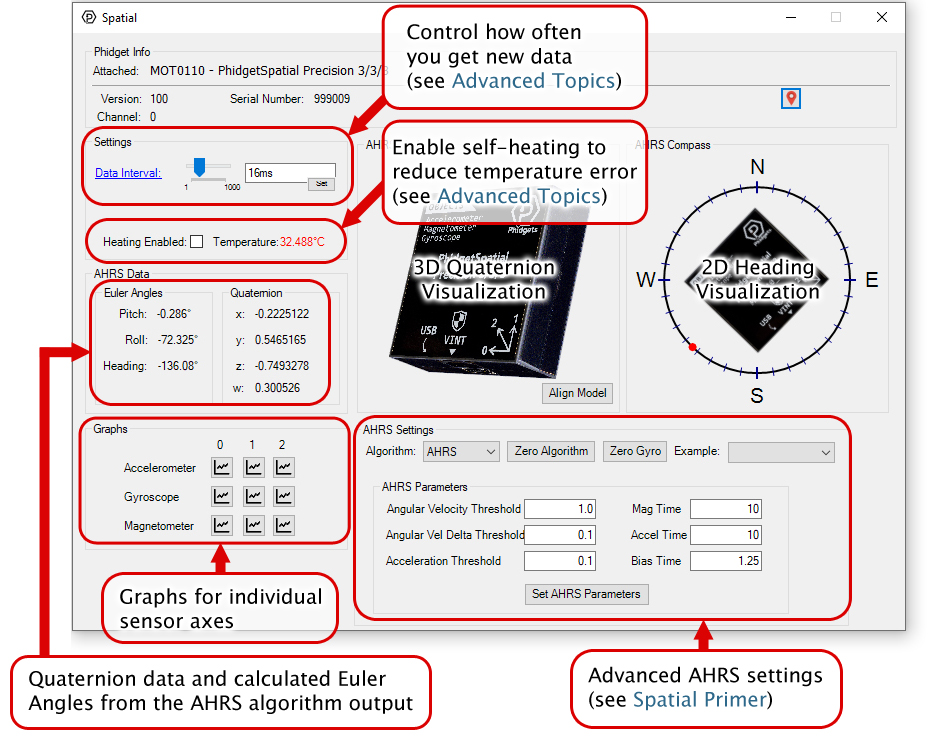
Task: Open Accelerometer axis 1 graph
Action: (x=254, y=467)
